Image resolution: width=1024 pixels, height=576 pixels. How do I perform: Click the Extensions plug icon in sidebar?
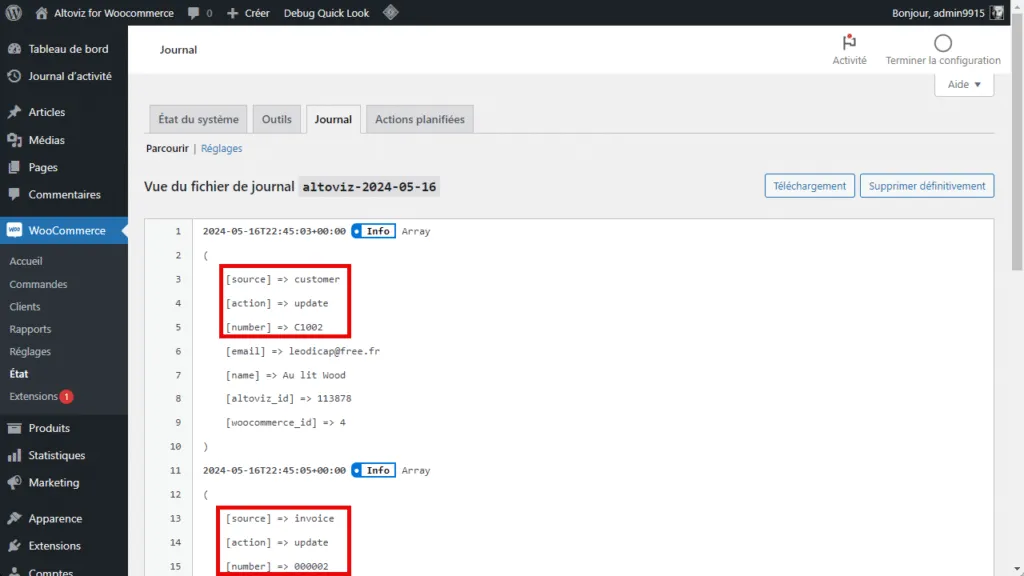[x=14, y=546]
